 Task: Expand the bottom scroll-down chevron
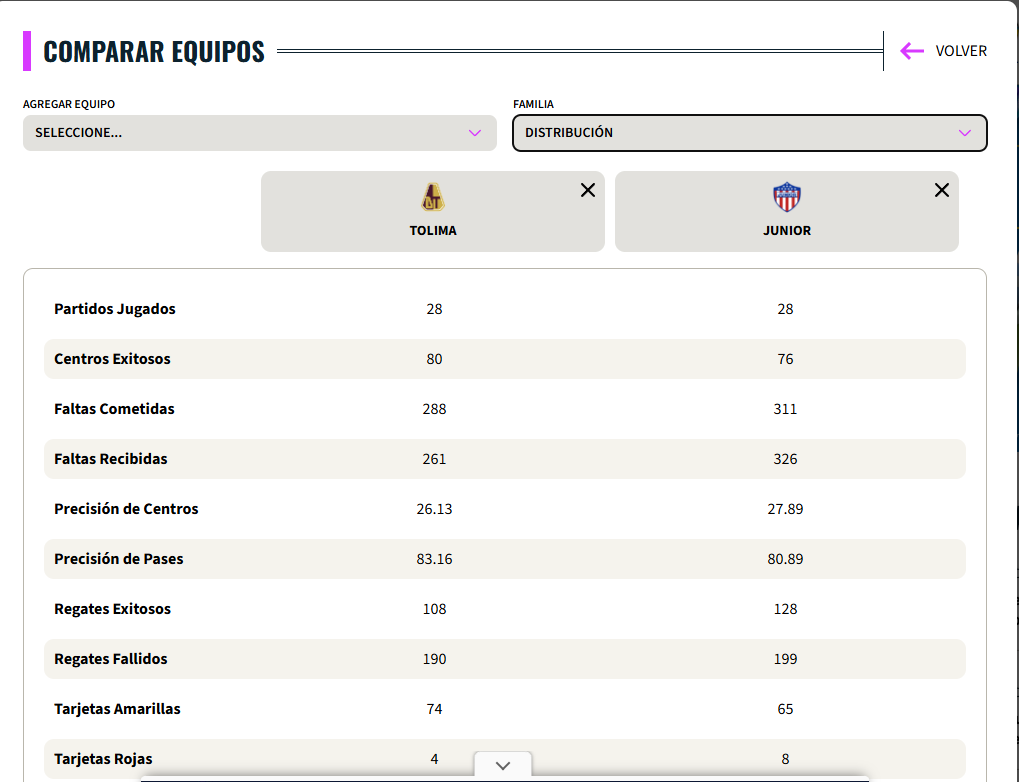click(x=503, y=765)
